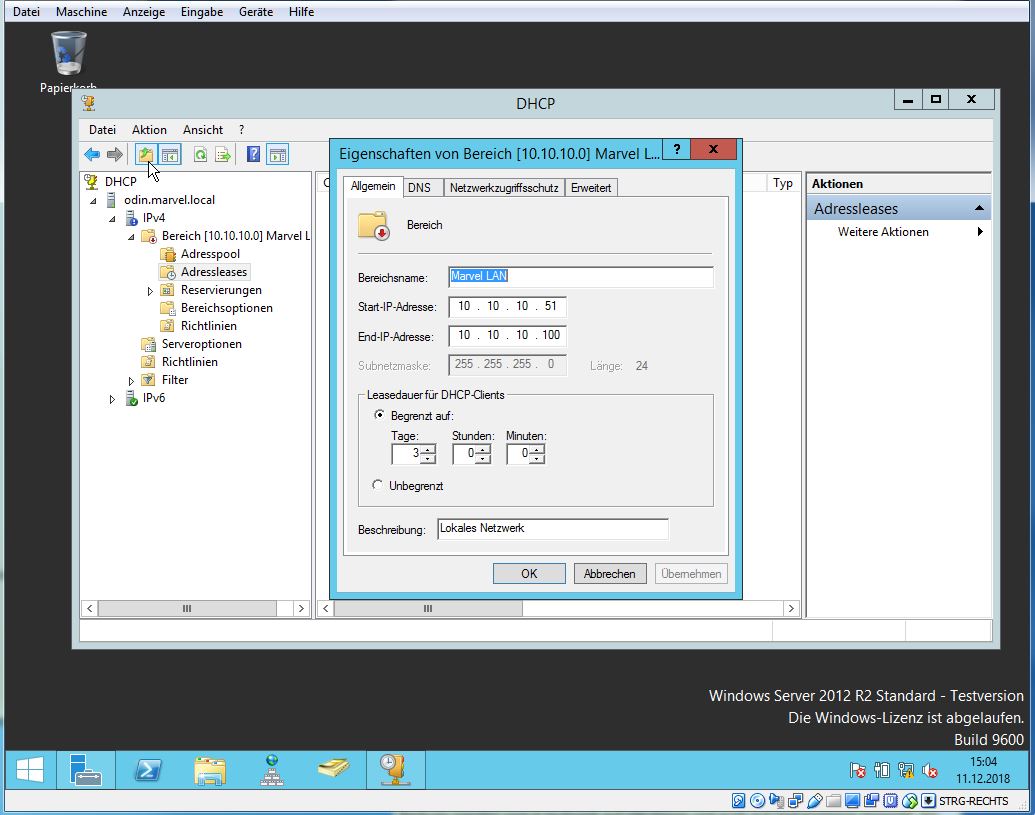Switch to the DNS tab

419,187
